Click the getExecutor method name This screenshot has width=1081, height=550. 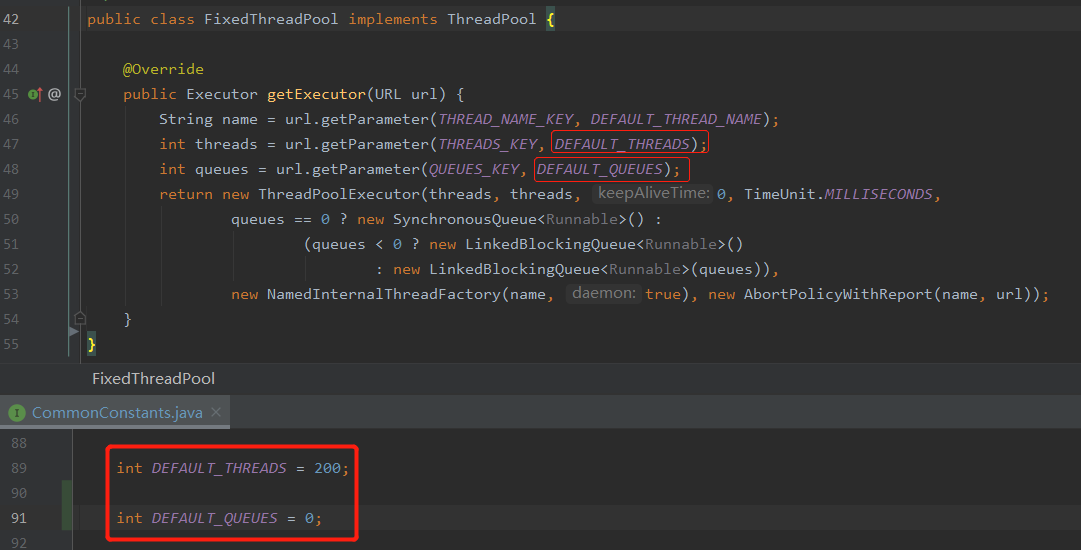pos(316,94)
